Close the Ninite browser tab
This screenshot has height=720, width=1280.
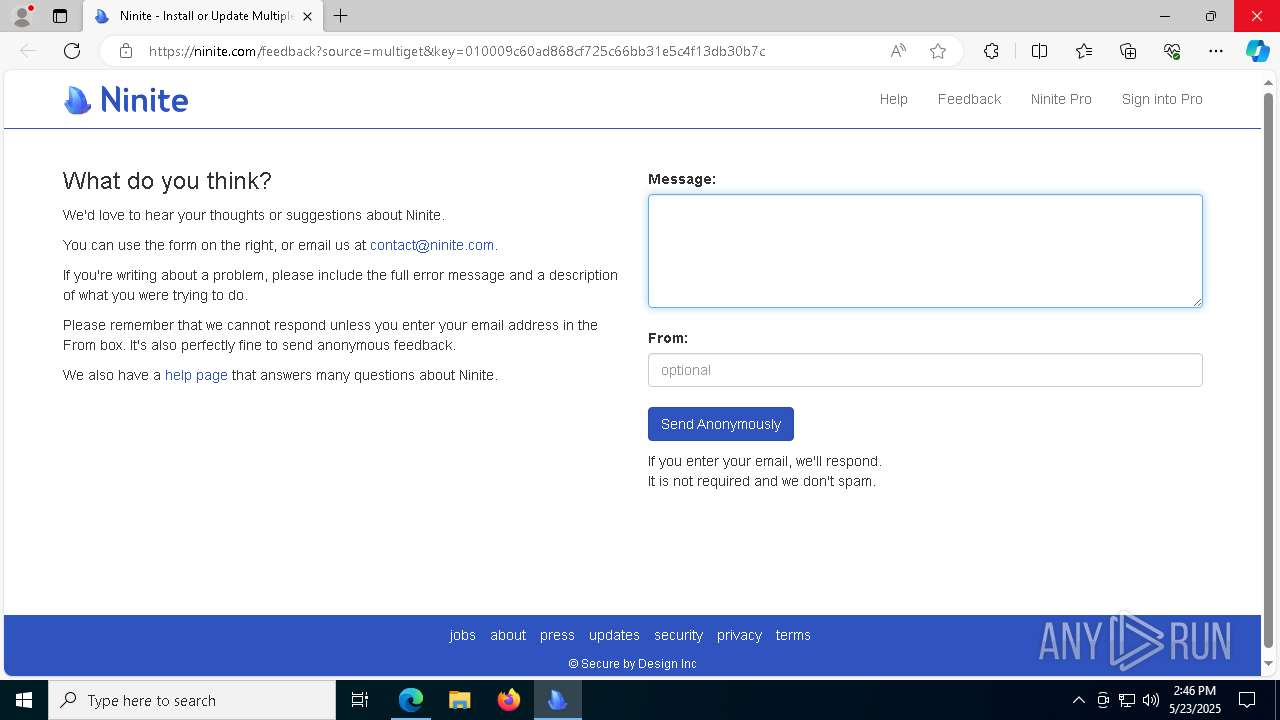pyautogui.click(x=307, y=16)
